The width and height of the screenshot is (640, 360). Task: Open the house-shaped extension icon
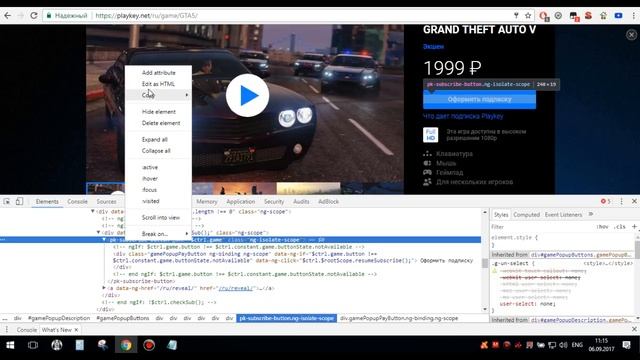tap(603, 16)
